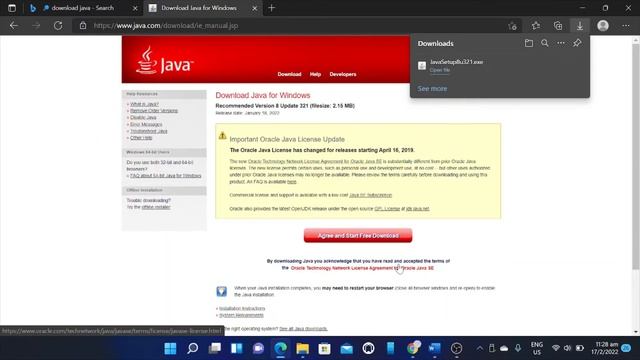
Task: Click Agree and Start Free Download
Action: (x=358, y=236)
